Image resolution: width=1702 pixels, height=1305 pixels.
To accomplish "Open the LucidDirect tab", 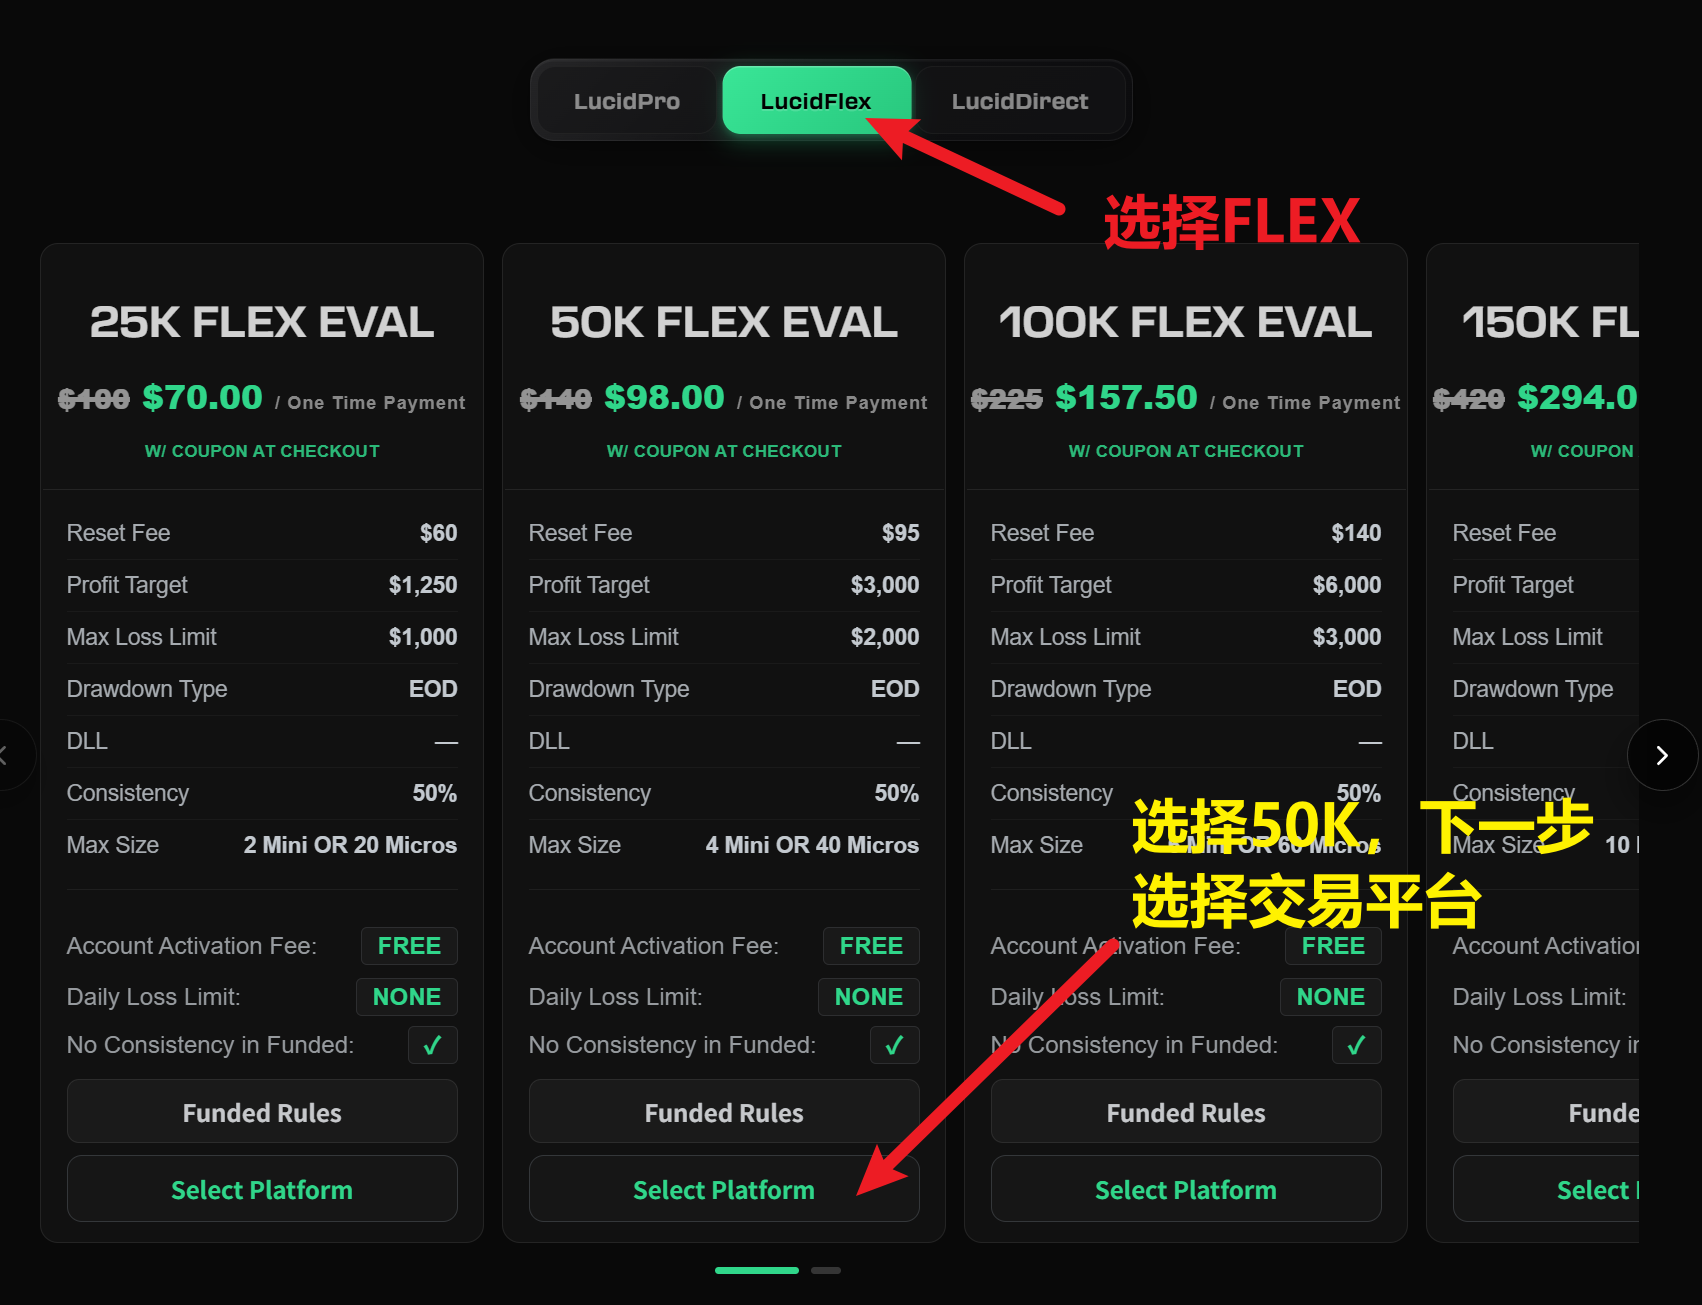I will (x=1019, y=101).
